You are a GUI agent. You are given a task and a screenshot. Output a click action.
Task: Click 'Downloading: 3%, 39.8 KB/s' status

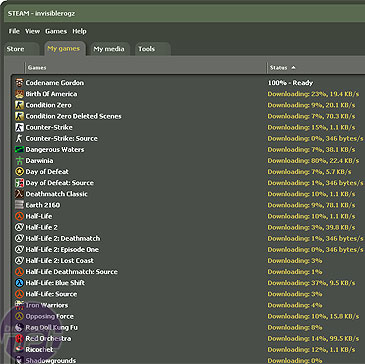click(x=311, y=227)
